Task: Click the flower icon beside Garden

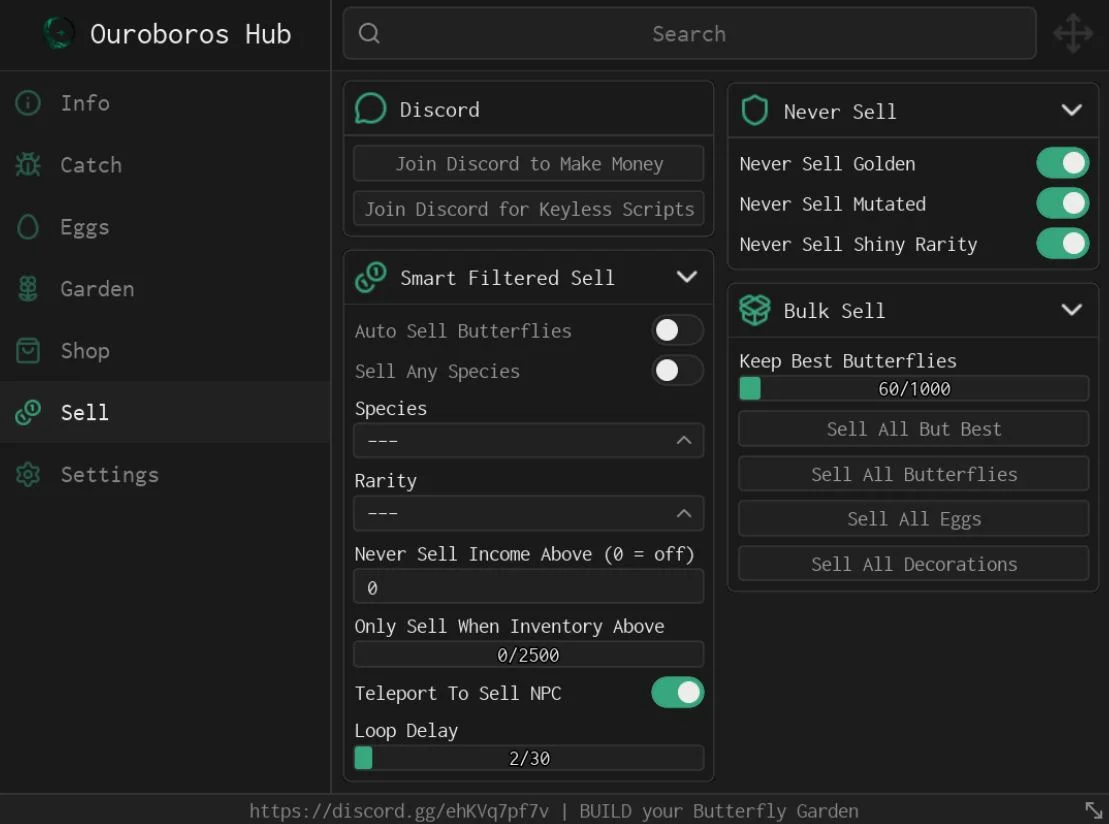Action: click(28, 289)
